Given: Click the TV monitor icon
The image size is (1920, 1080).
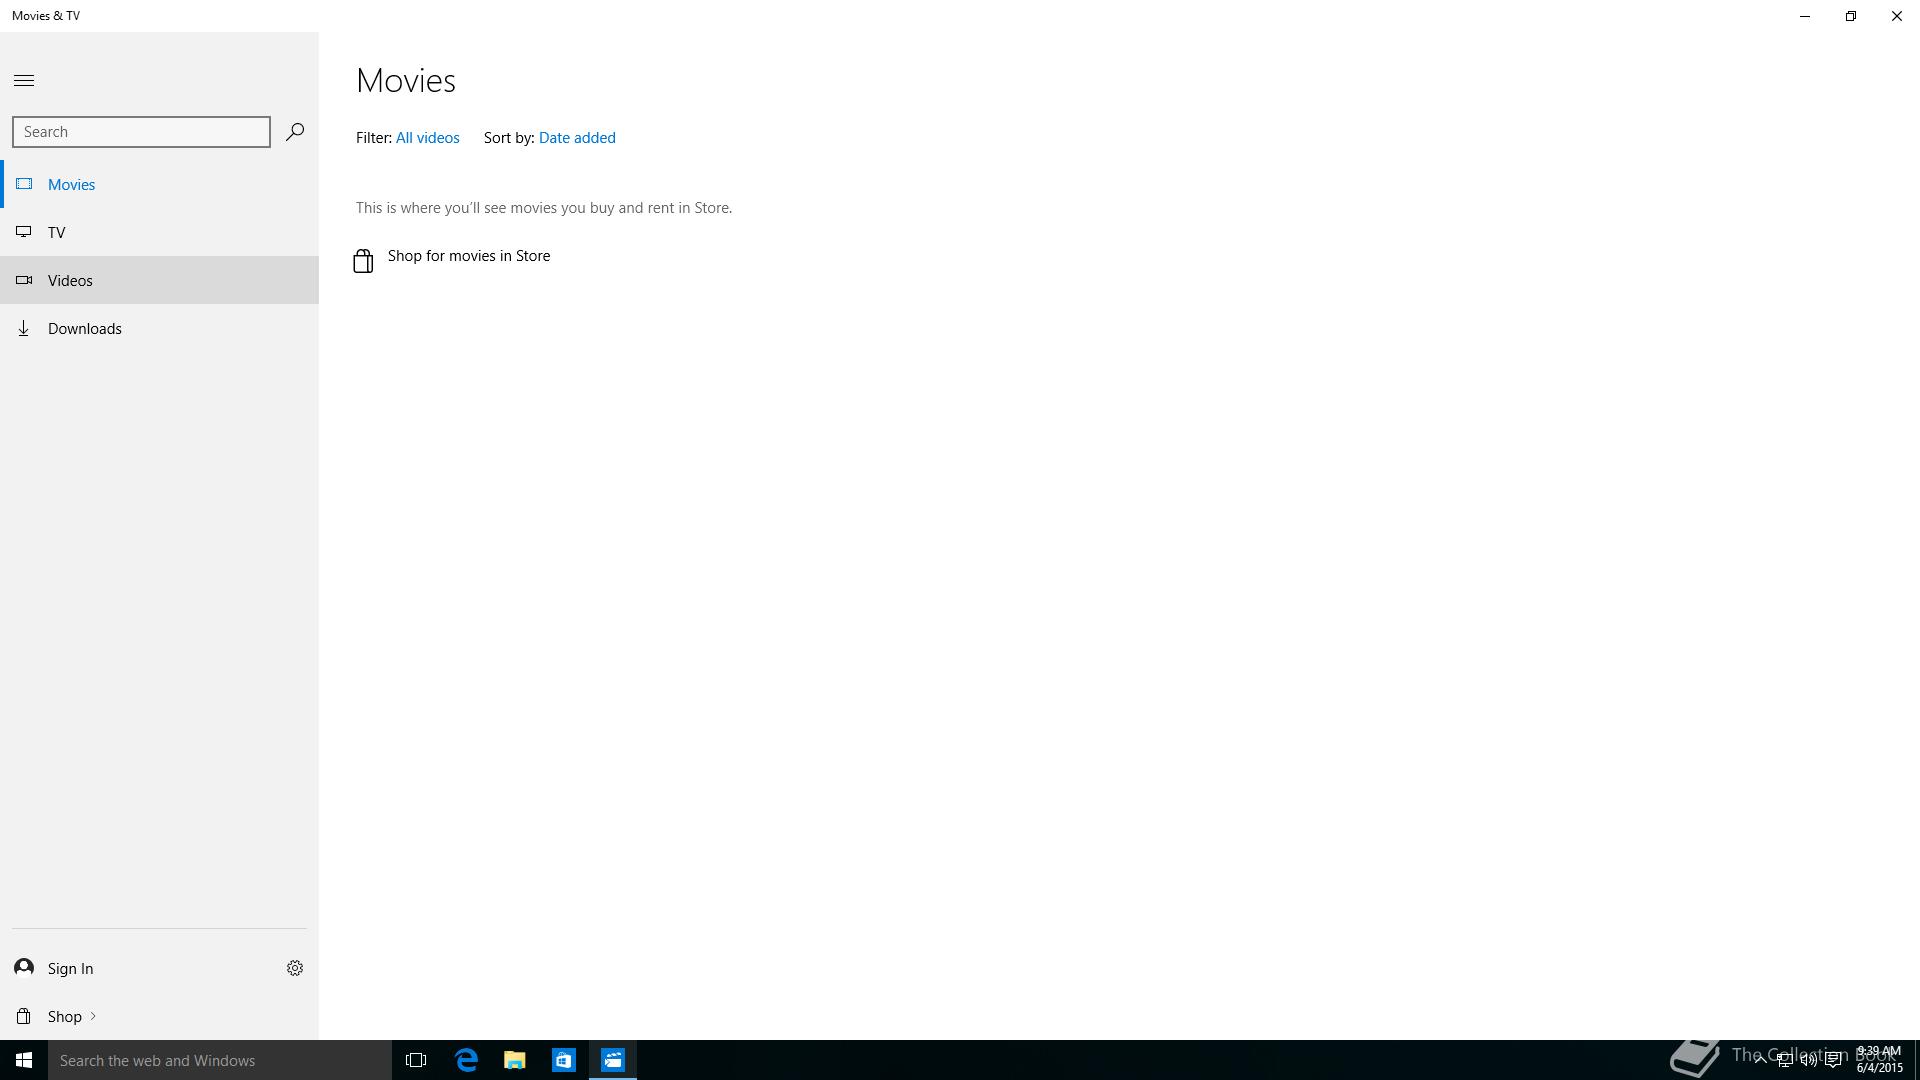Looking at the screenshot, I should click(x=24, y=232).
